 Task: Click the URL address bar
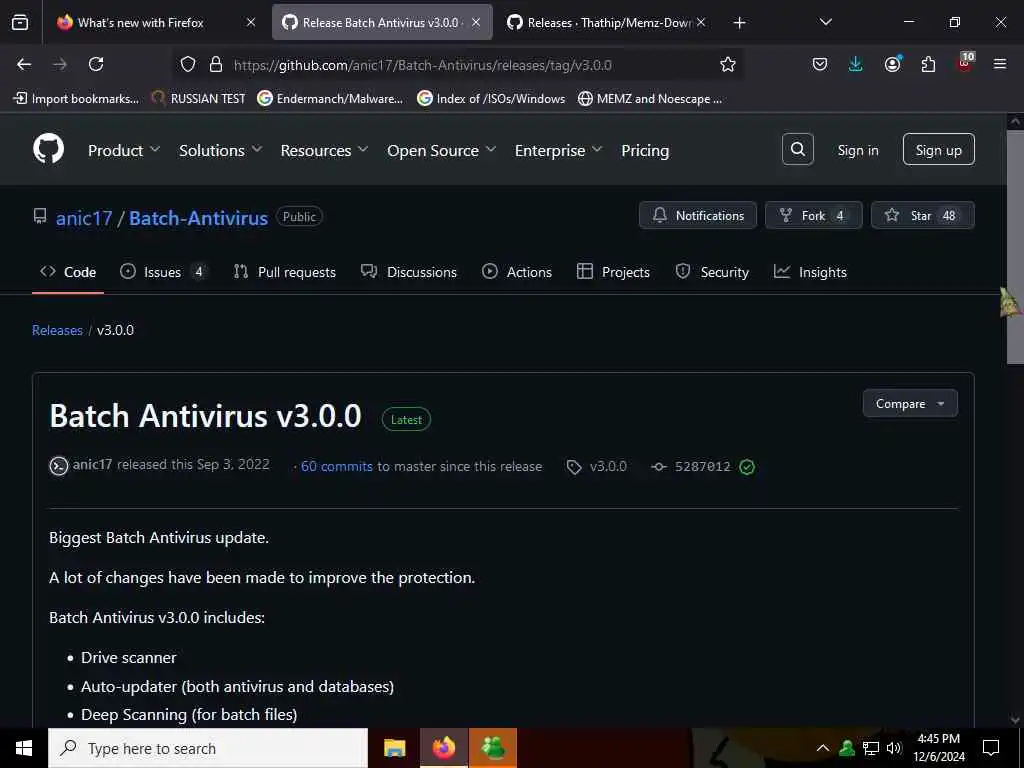(457, 64)
